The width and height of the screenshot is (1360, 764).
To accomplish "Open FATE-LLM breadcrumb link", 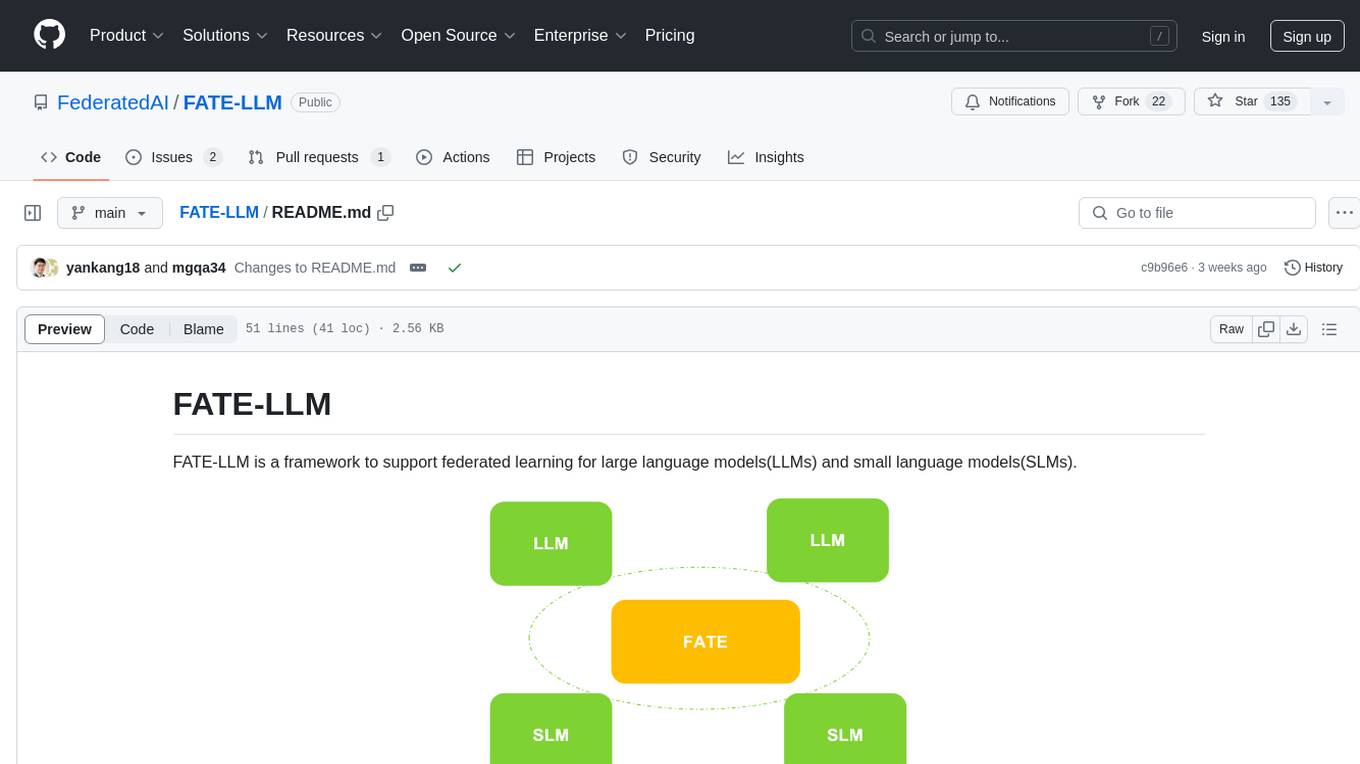I will (x=219, y=212).
